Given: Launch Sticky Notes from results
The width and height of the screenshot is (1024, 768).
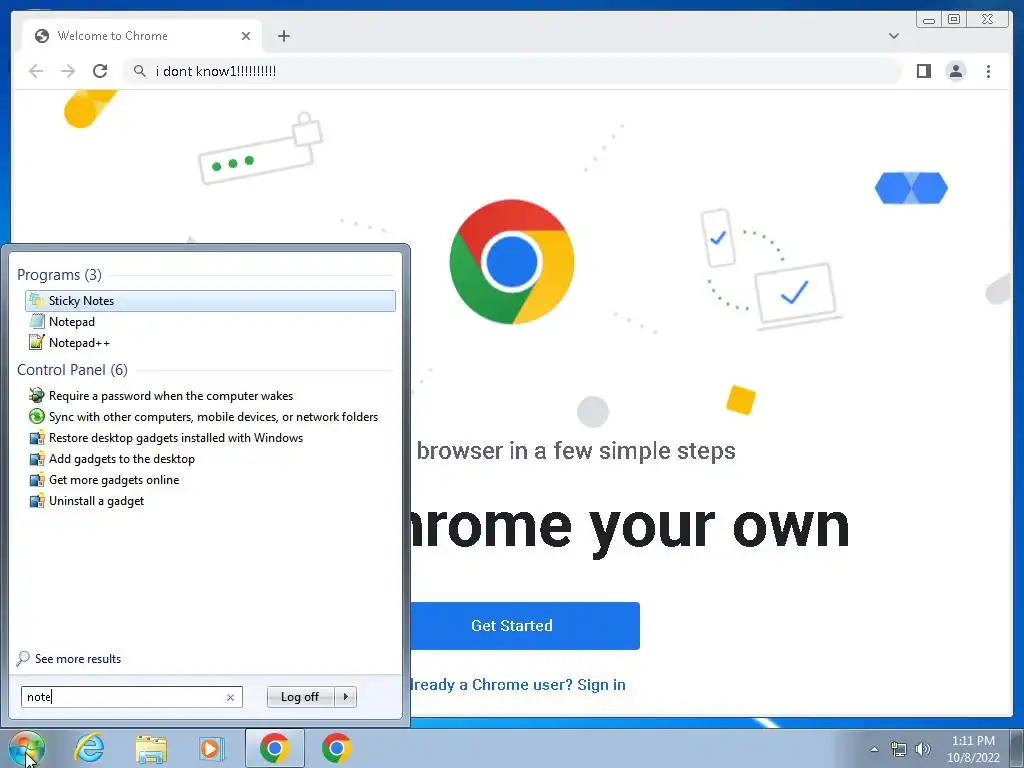Looking at the screenshot, I should 210,300.
